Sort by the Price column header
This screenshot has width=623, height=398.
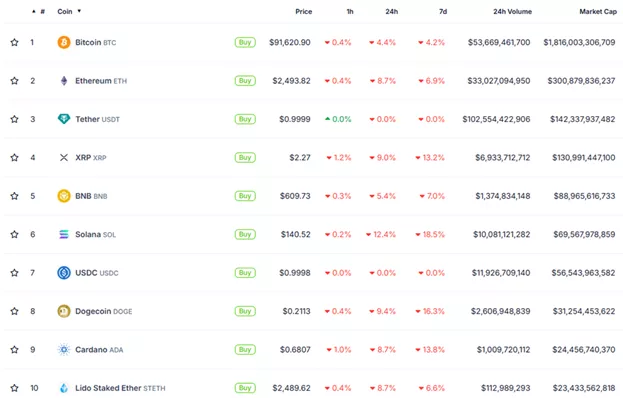pyautogui.click(x=304, y=12)
